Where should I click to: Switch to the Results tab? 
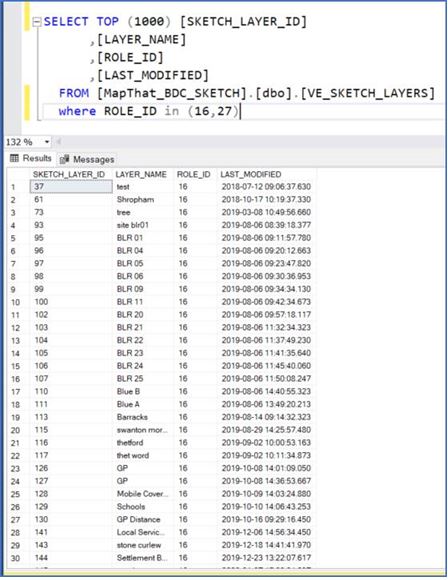(x=31, y=159)
